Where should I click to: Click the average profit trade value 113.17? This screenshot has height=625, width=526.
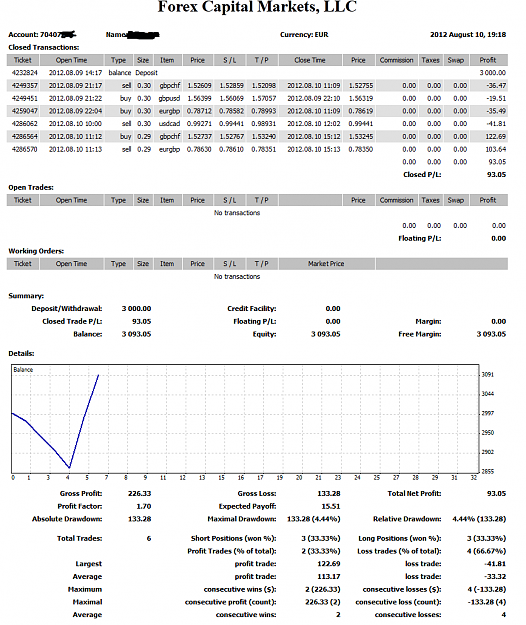pos(329,577)
